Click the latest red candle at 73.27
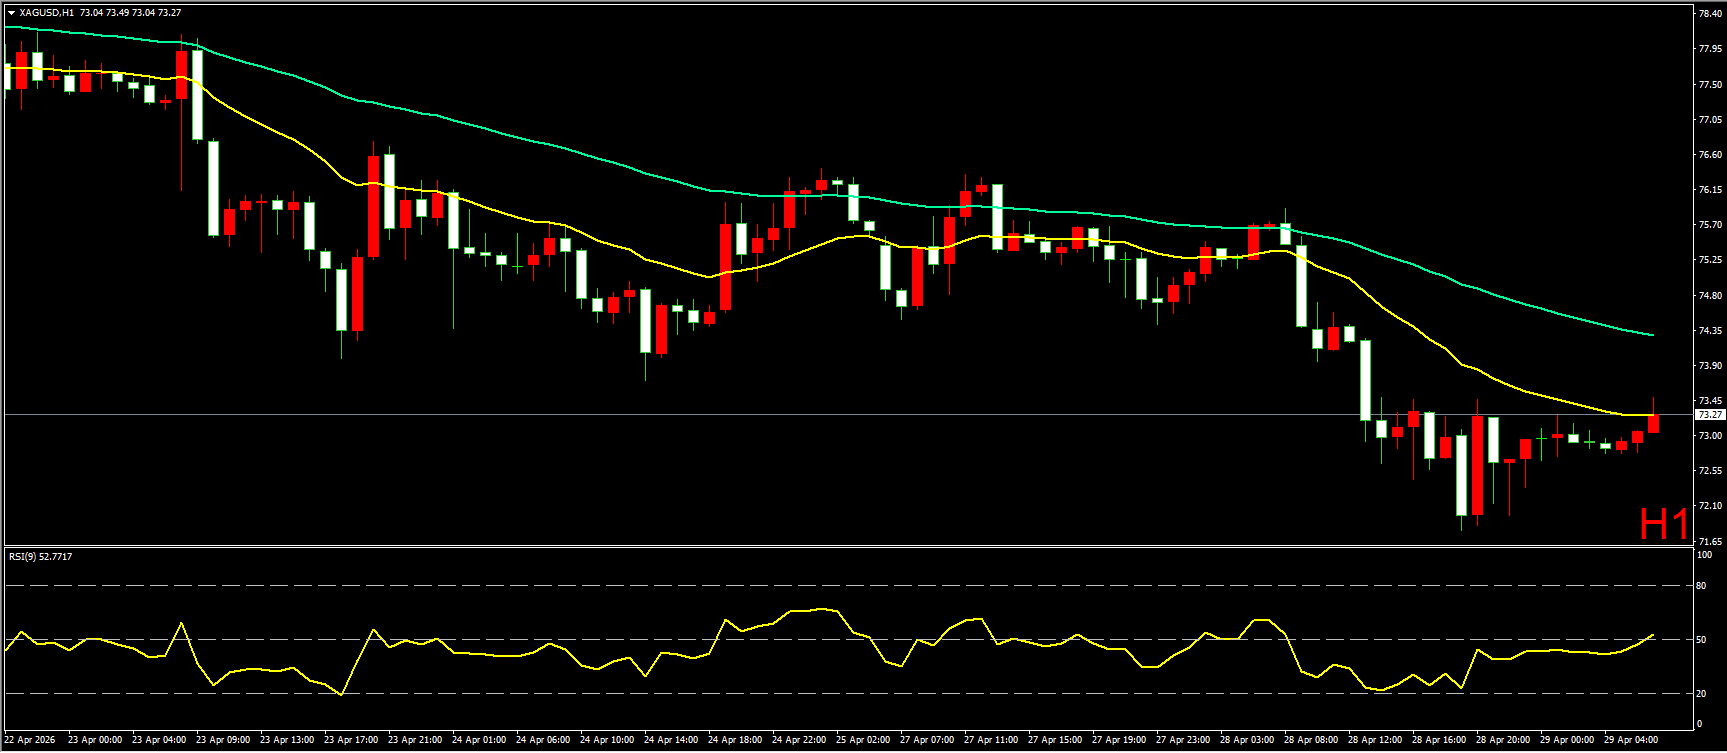Viewport: 1727px width, 753px height. click(x=1653, y=424)
